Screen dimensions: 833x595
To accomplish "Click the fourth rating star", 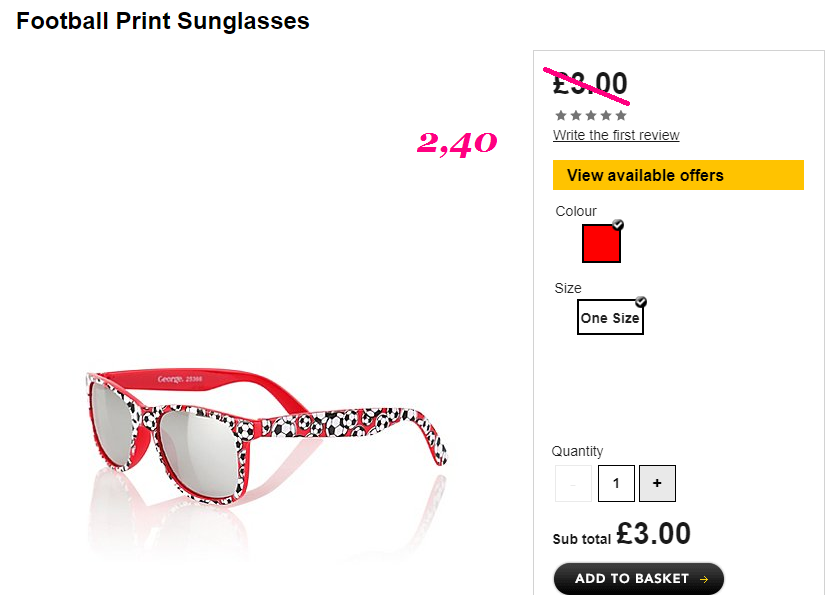I will 606,115.
